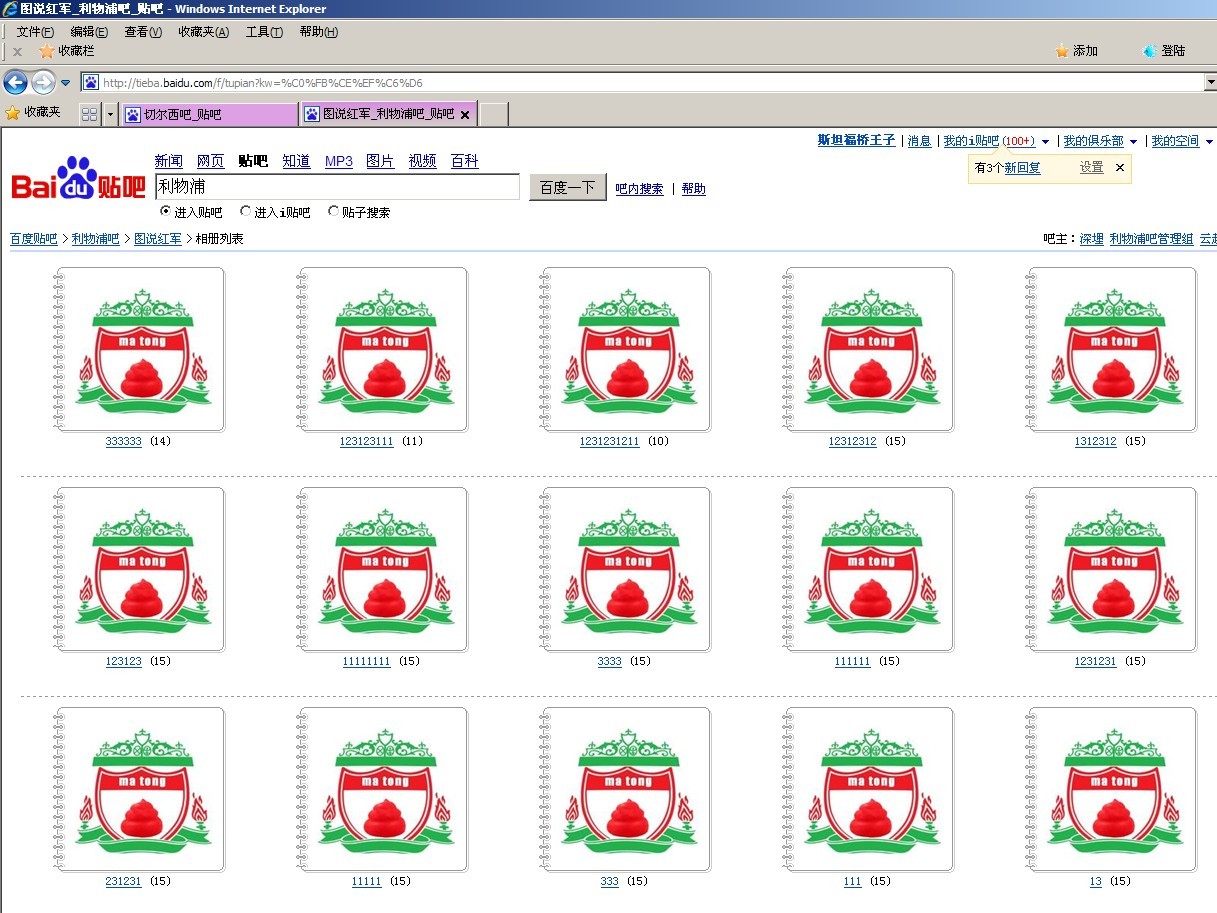
Task: Switch to the 切尔西吧_贴吧 tab
Action: pos(209,114)
